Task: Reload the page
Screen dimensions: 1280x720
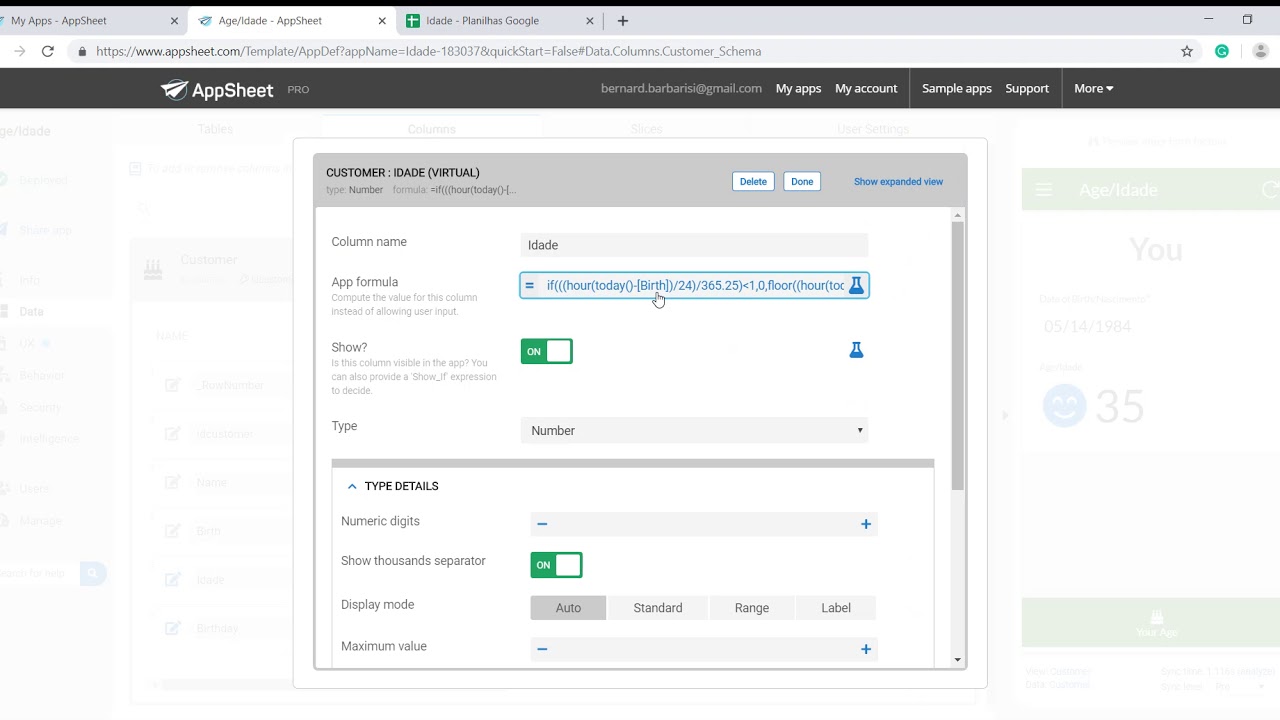Action: click(47, 51)
